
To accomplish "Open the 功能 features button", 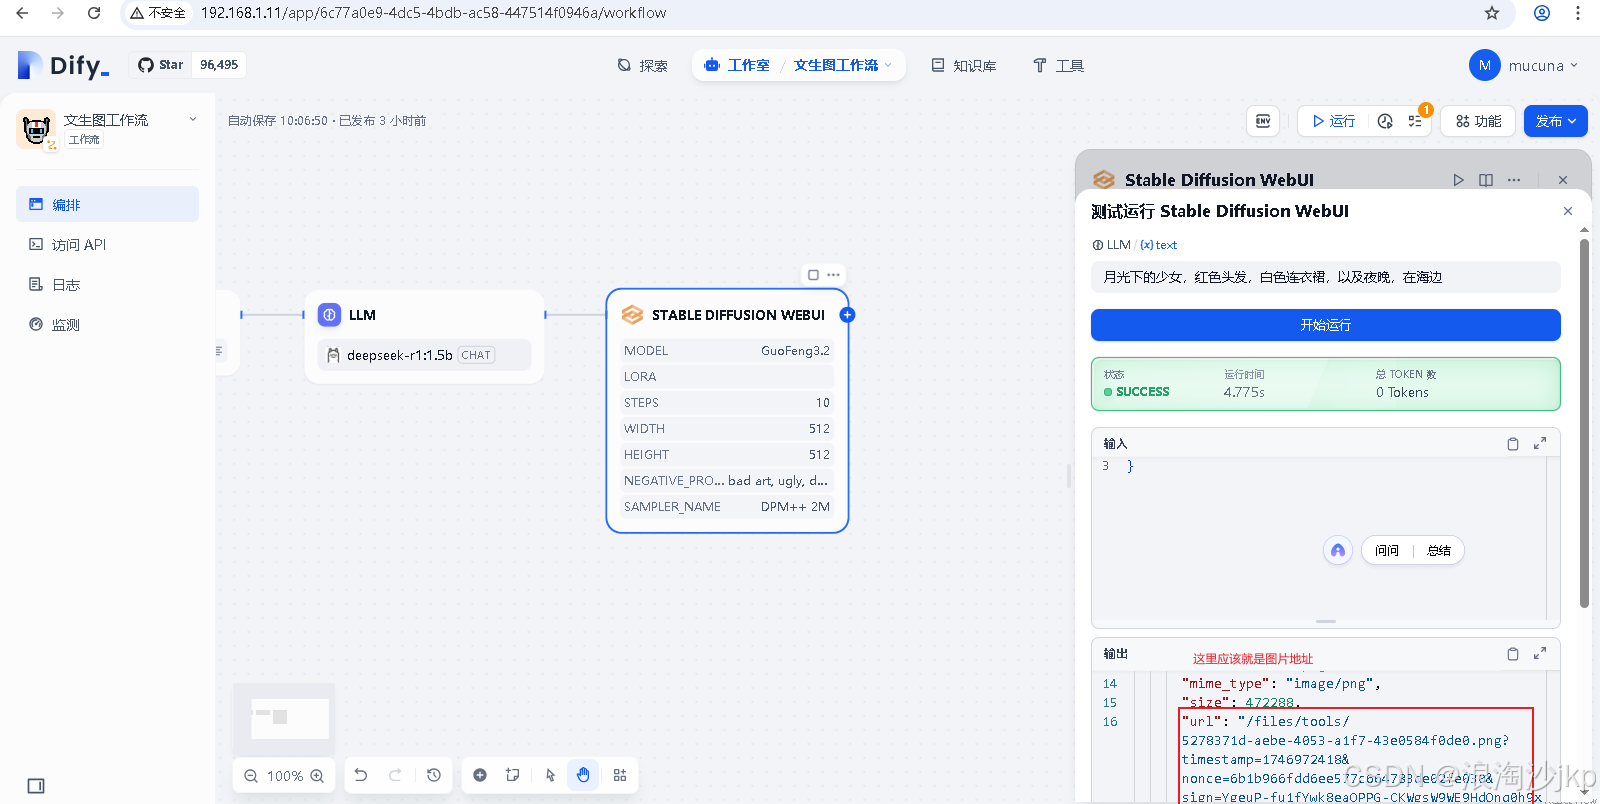I will point(1478,121).
